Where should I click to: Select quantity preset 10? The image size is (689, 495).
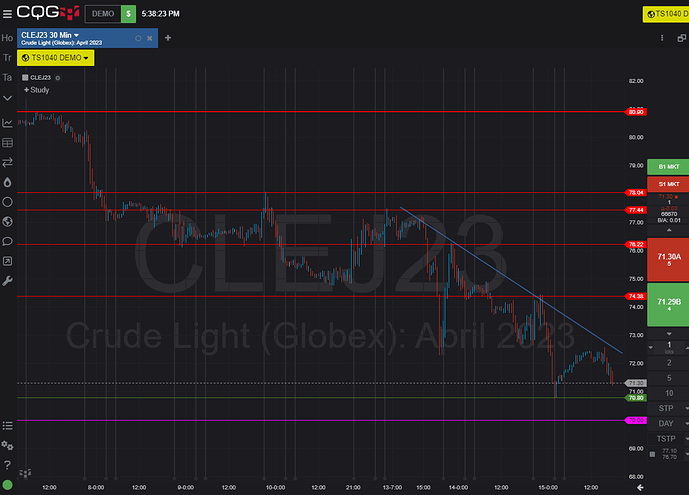click(x=669, y=393)
